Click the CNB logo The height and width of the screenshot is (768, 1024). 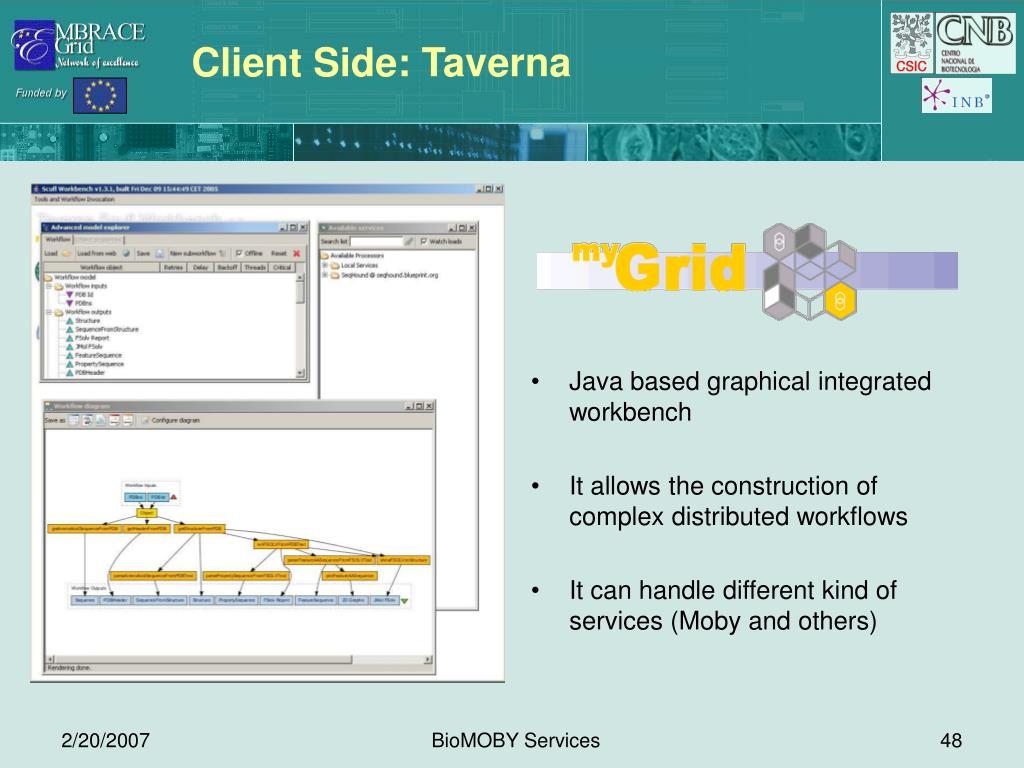pyautogui.click(x=975, y=43)
